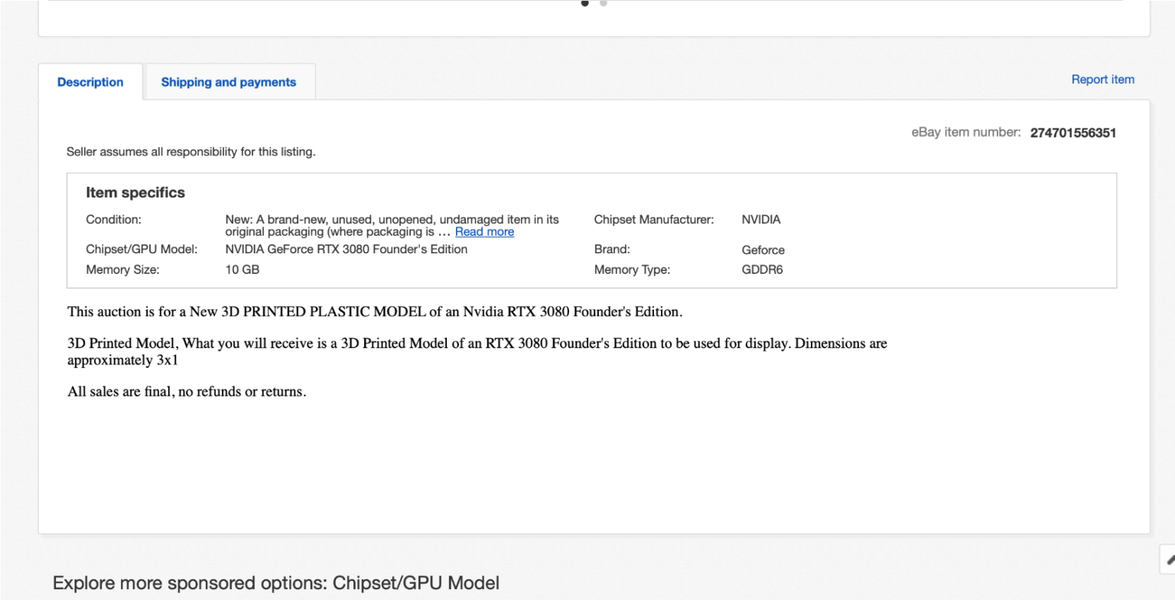
Task: Click the GDDR6 memory type value
Action: click(762, 270)
